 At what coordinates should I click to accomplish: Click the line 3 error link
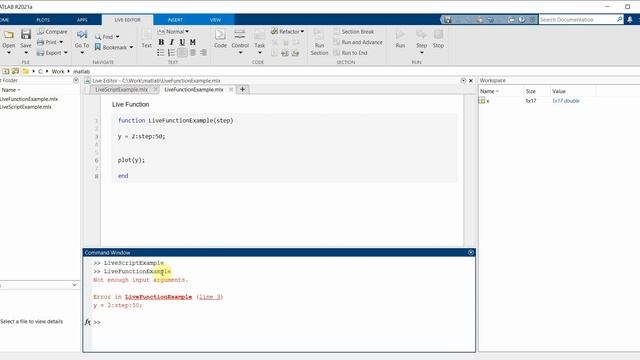point(210,297)
